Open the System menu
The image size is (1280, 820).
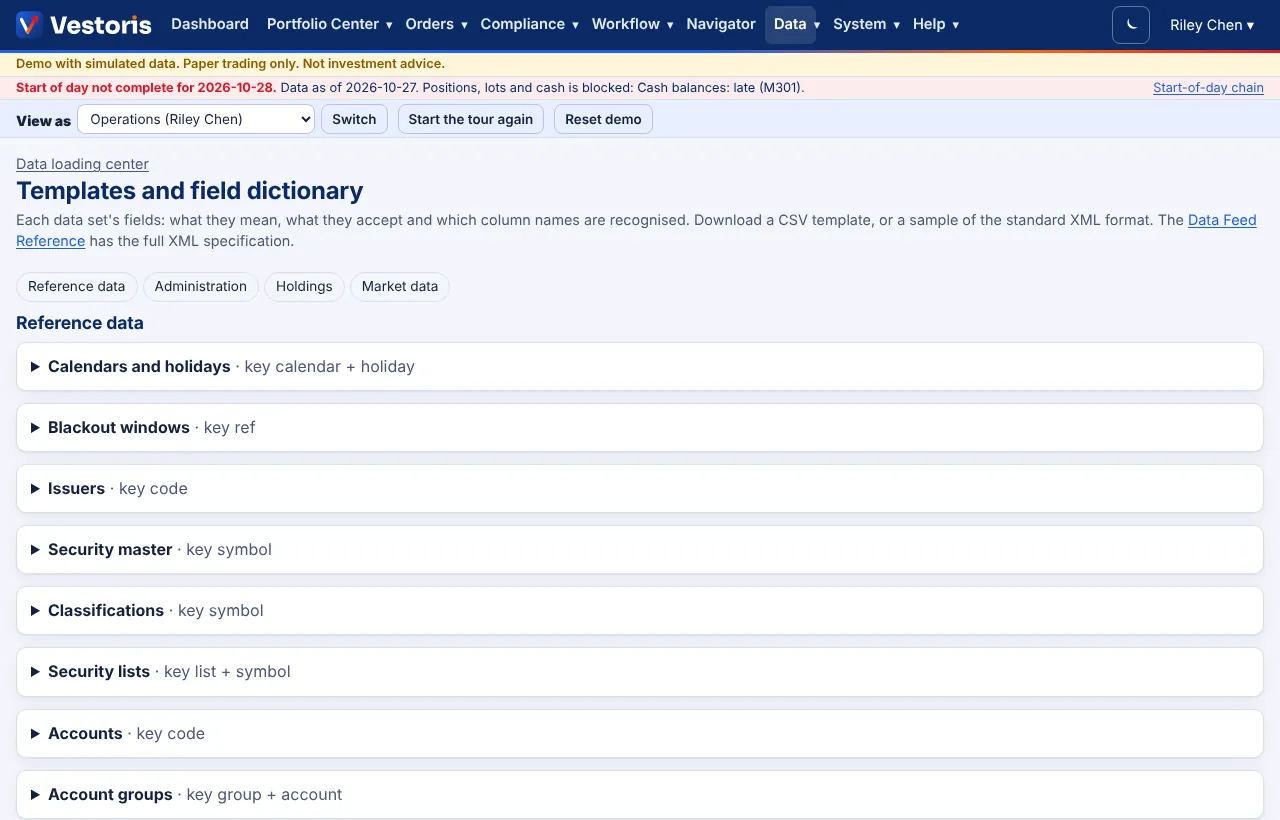pyautogui.click(x=866, y=24)
